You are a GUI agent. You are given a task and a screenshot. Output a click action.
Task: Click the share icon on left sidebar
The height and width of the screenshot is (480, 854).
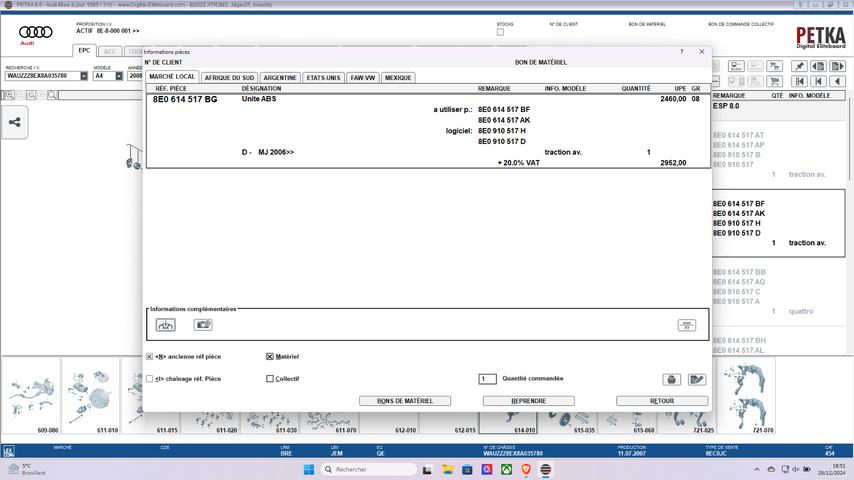15,123
